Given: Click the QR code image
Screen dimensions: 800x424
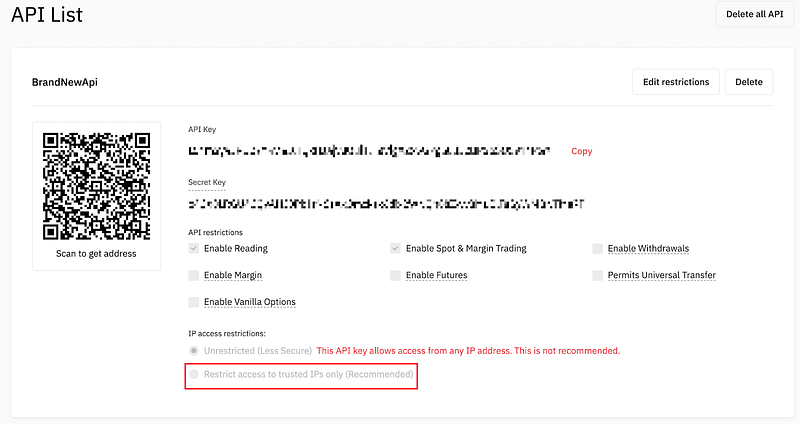Looking at the screenshot, I should [x=96, y=186].
